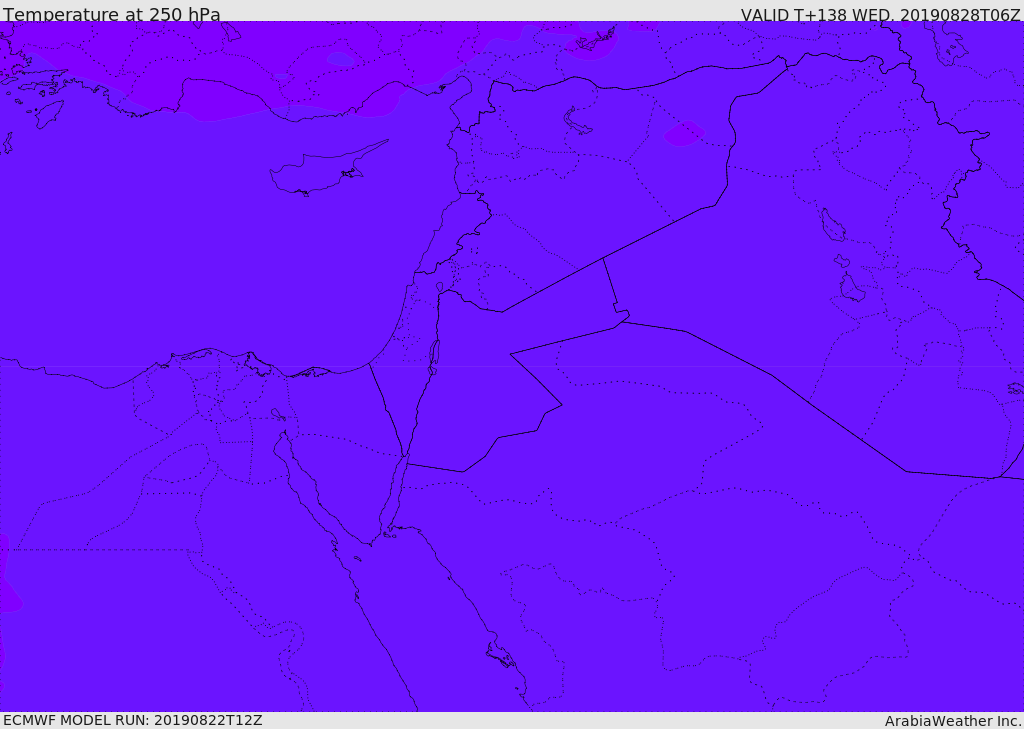Click the 'ArabiaWeather Inc' credit text

[x=953, y=721]
